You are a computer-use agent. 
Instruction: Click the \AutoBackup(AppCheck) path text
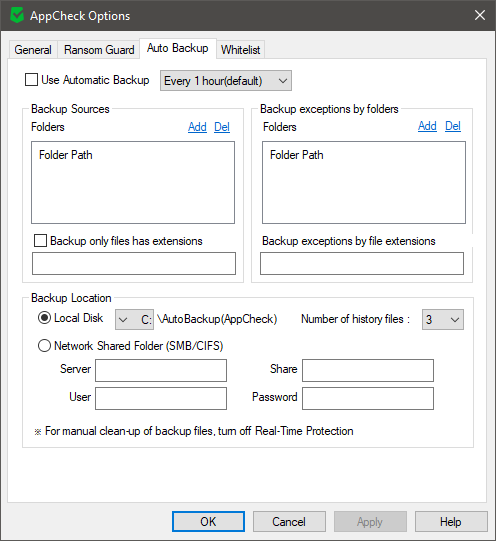[x=217, y=319]
